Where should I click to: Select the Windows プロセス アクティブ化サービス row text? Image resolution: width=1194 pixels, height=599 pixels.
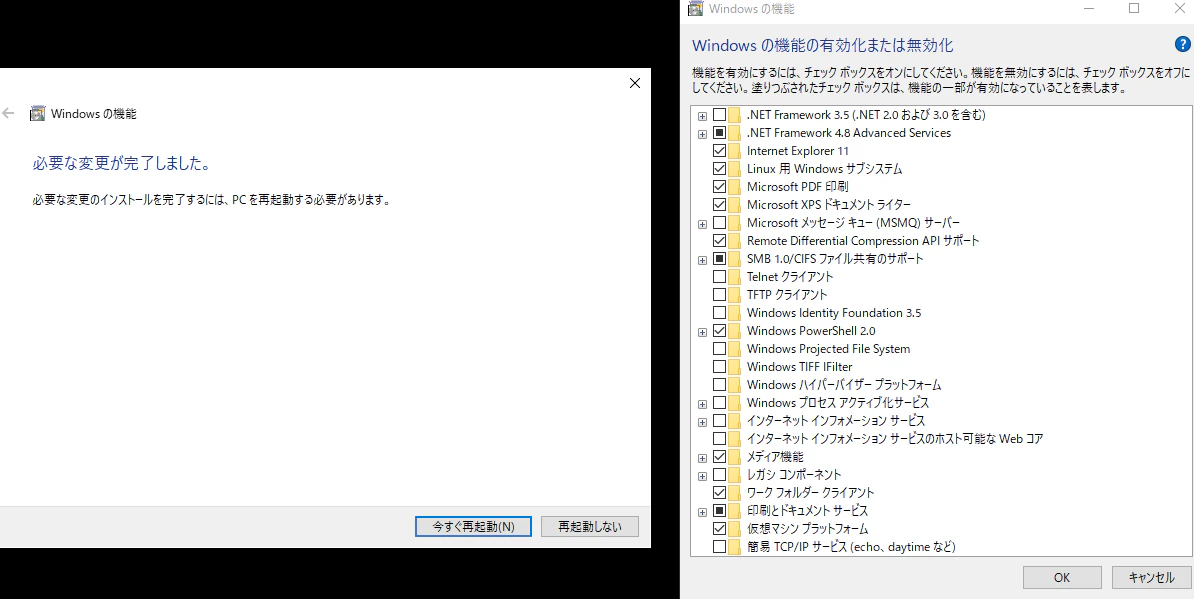[838, 403]
